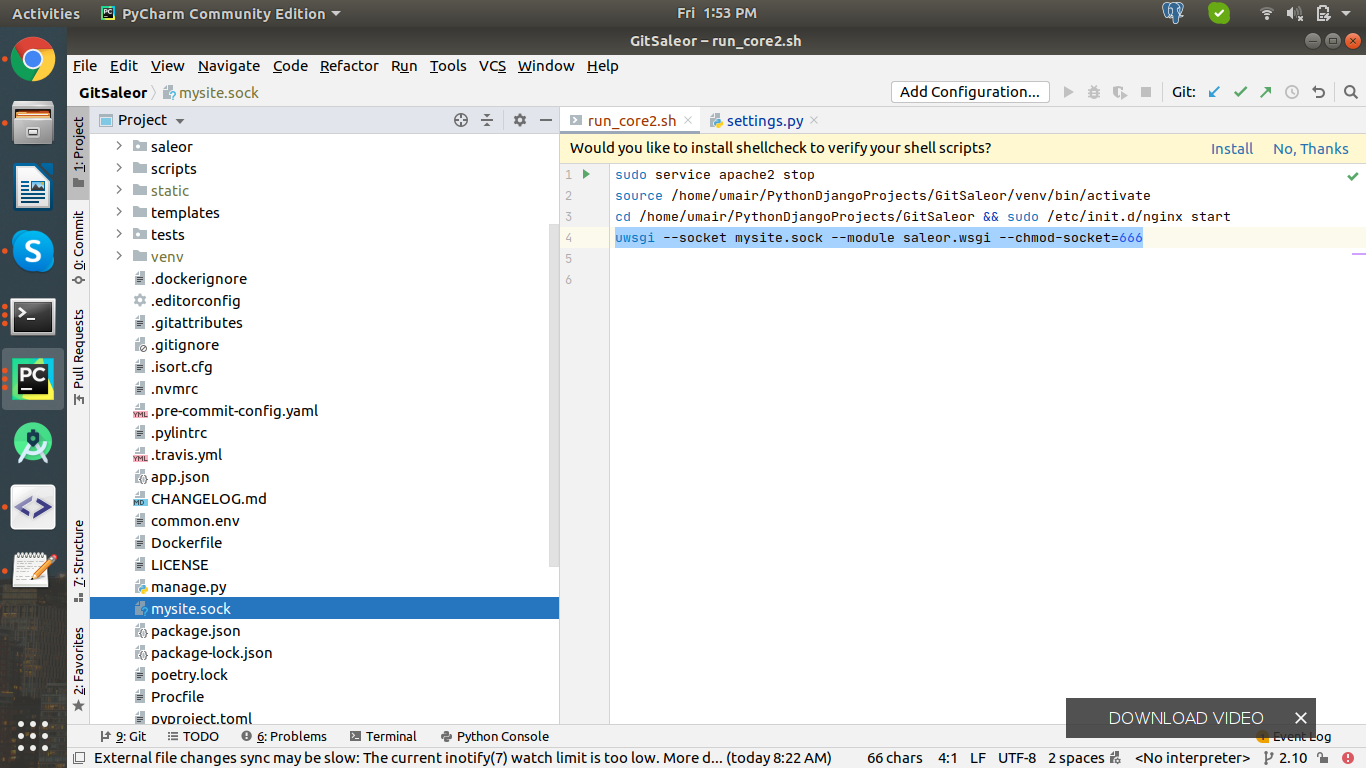The height and width of the screenshot is (768, 1366).
Task: Revert changes using the rollback arrow icon
Action: tap(1317, 91)
